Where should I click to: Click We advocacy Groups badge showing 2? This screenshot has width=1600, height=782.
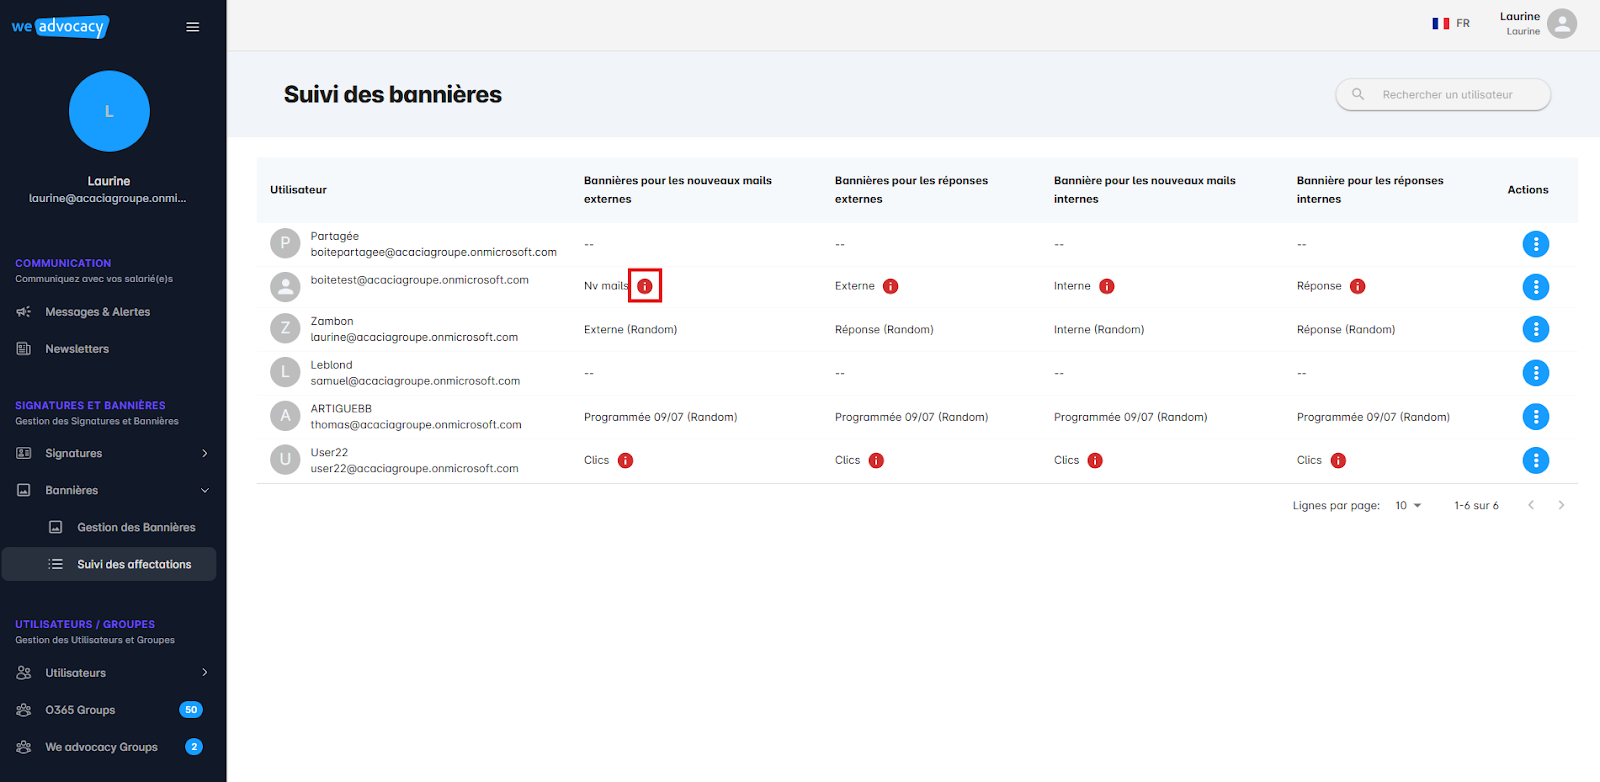[x=194, y=747]
